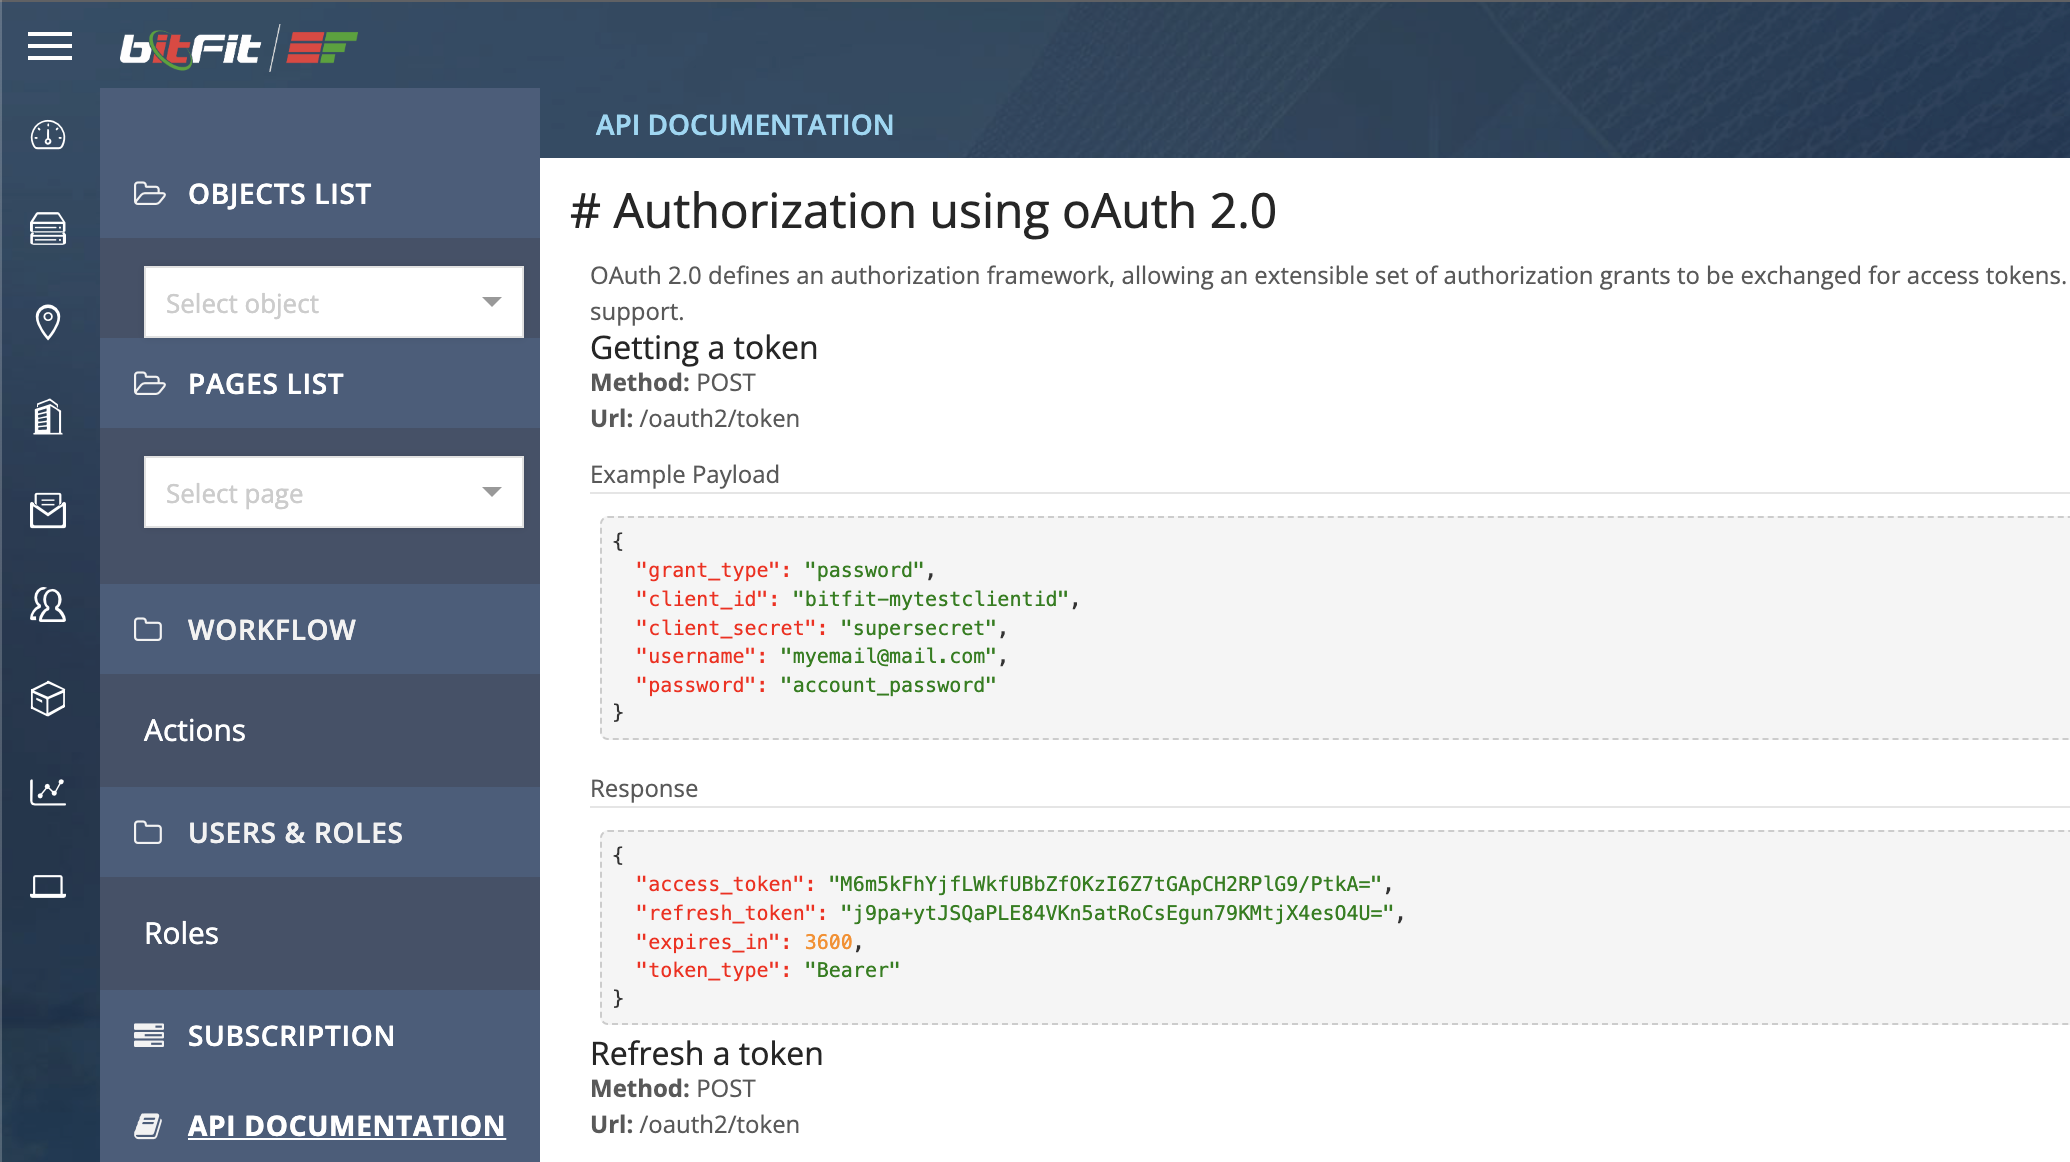2070x1162 pixels.
Task: Click the 3D box package icon
Action: coord(48,698)
